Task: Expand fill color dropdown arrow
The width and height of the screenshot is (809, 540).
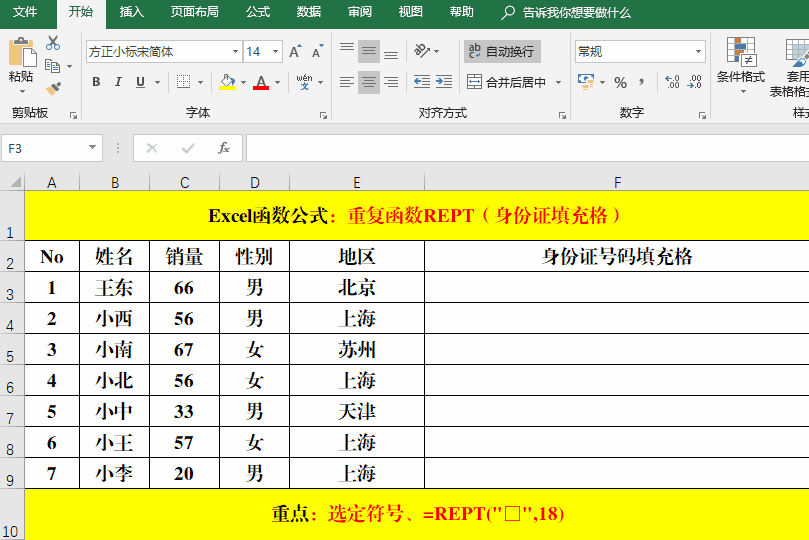Action: coord(243,82)
